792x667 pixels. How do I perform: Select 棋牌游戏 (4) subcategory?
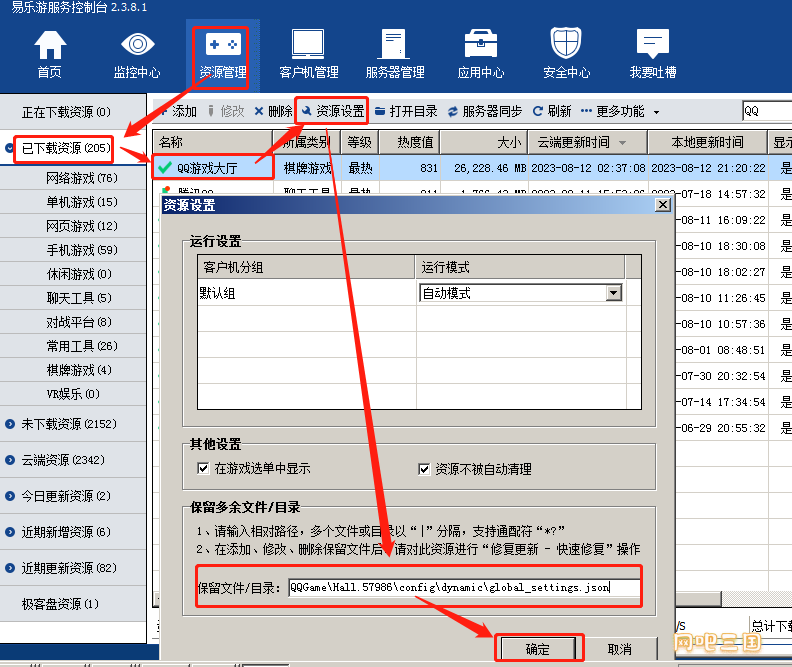79,370
